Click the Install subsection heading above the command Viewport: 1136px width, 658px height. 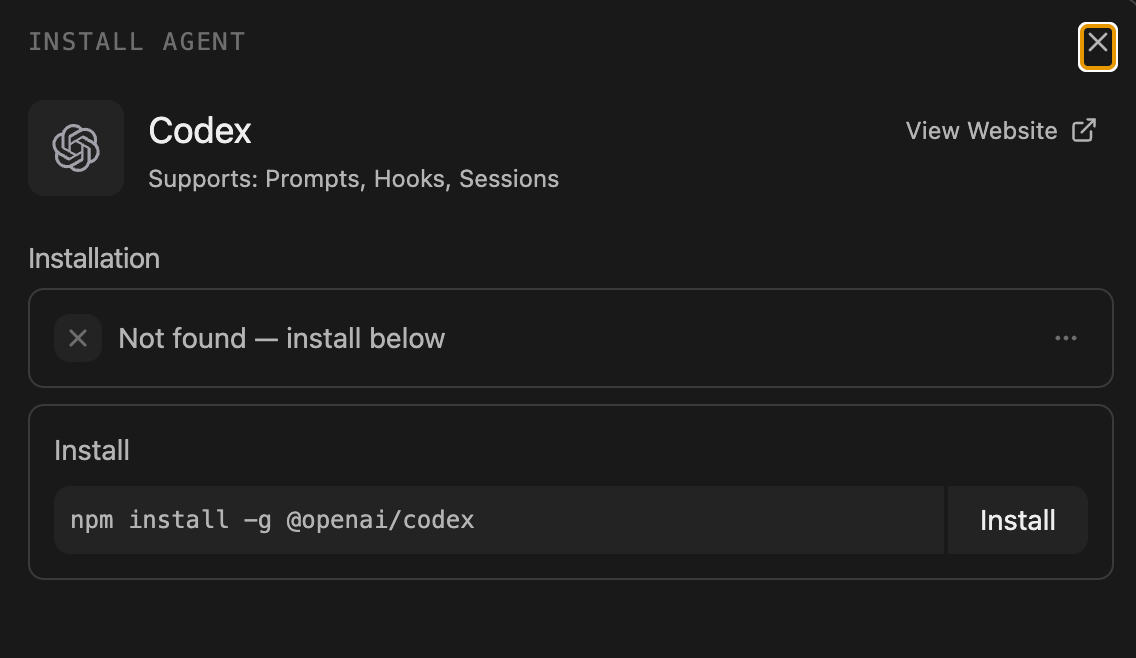point(92,451)
